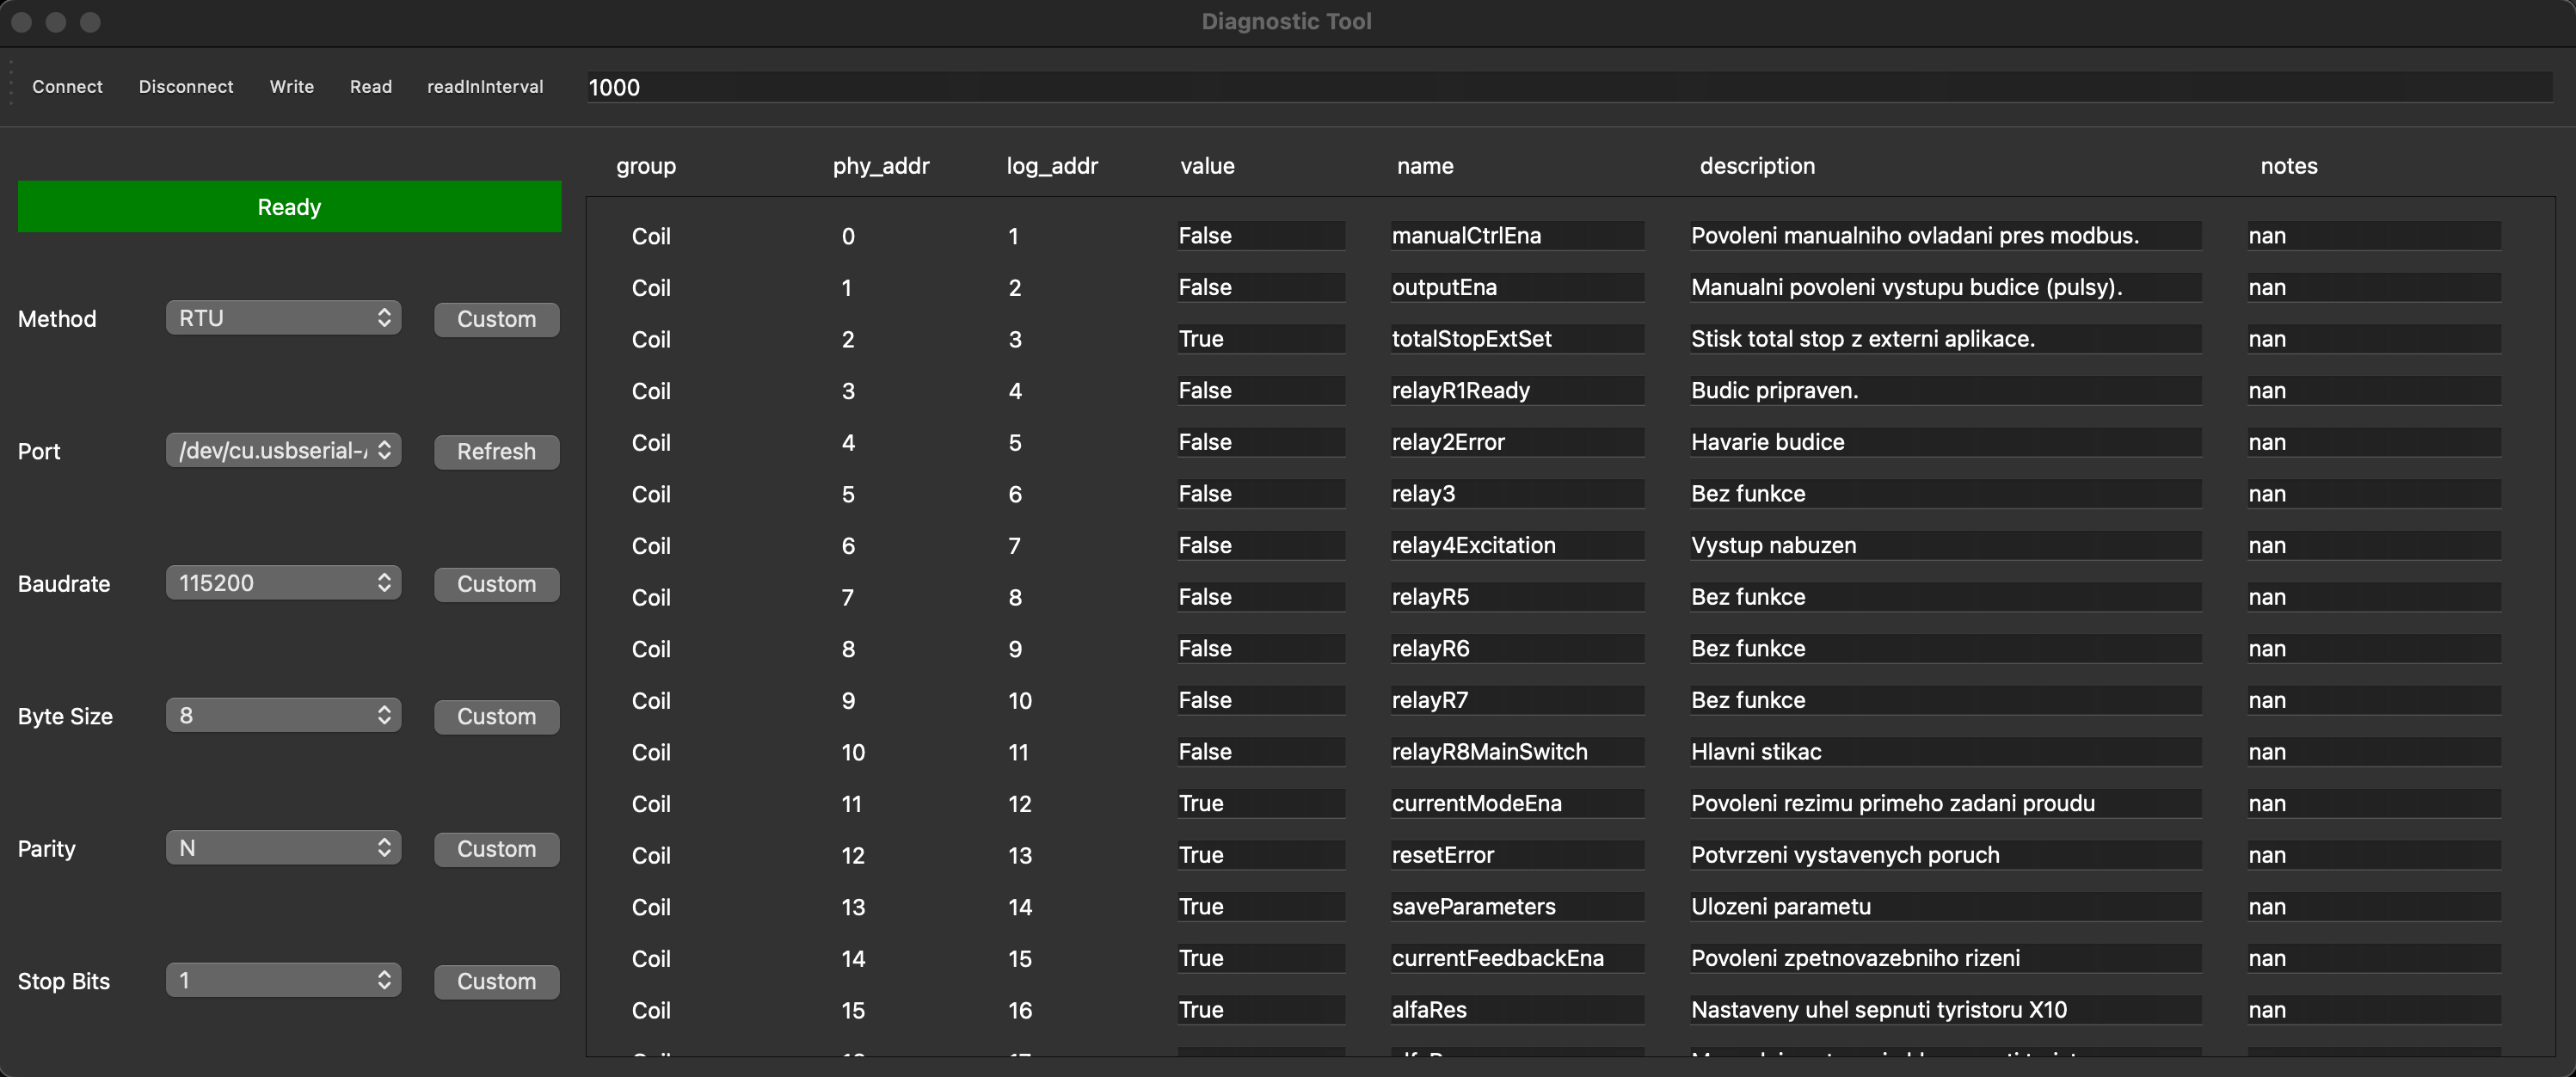Click Custom button beside Method
Screen dimensions: 2576x1077
coord(496,319)
